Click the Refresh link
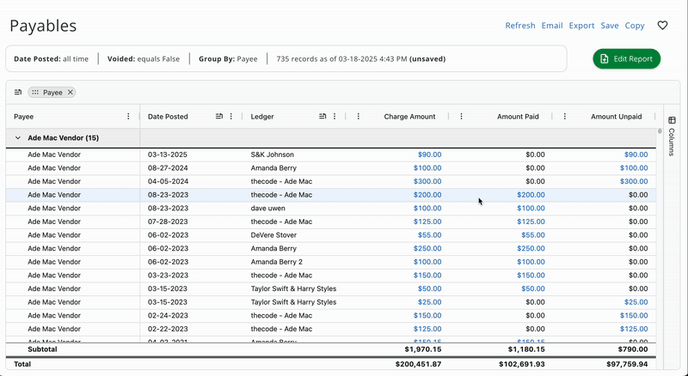Image resolution: width=688 pixels, height=376 pixels. [520, 25]
